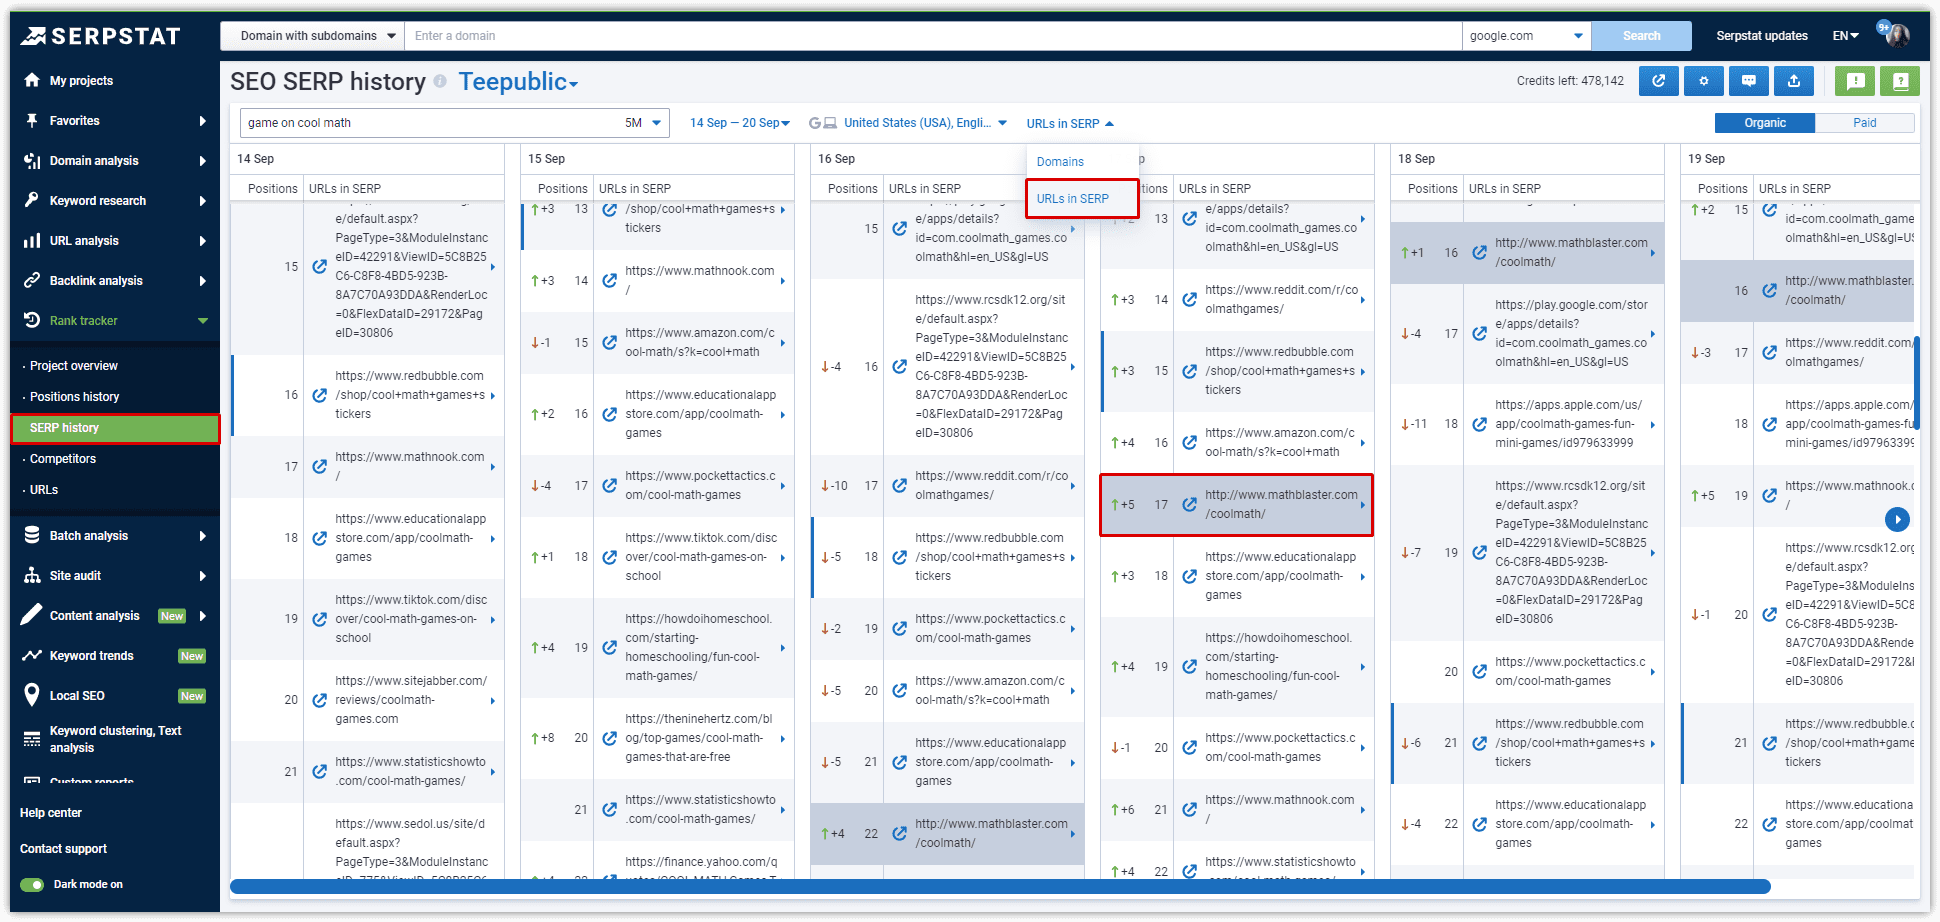Click the Rank tracker clock icon
The width and height of the screenshot is (1940, 922).
(32, 320)
